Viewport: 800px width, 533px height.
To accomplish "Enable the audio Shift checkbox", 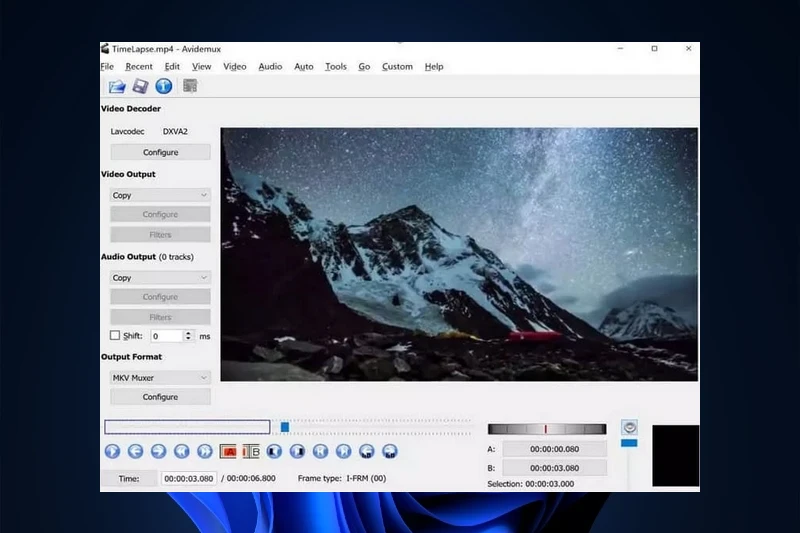I will click(115, 335).
